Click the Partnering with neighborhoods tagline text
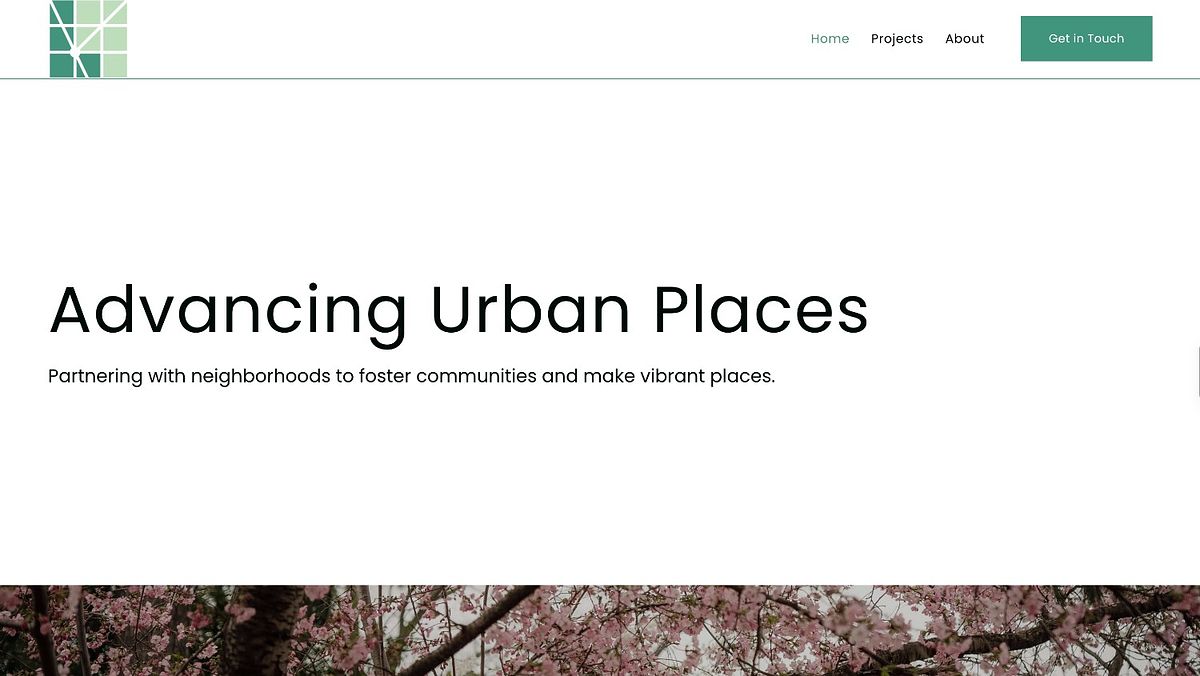The image size is (1200, 676). [x=412, y=377]
